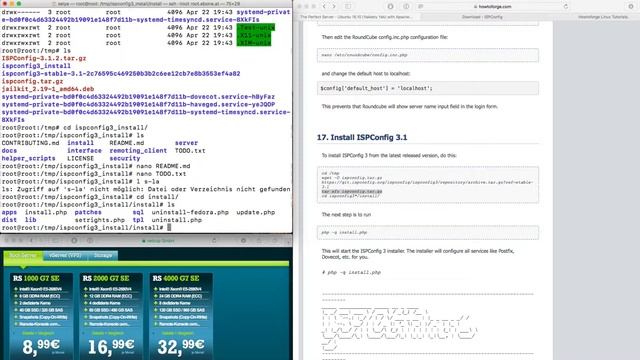
Task: Select the 'vServer (VPS)' tab in netcup window
Action: [x=65, y=256]
